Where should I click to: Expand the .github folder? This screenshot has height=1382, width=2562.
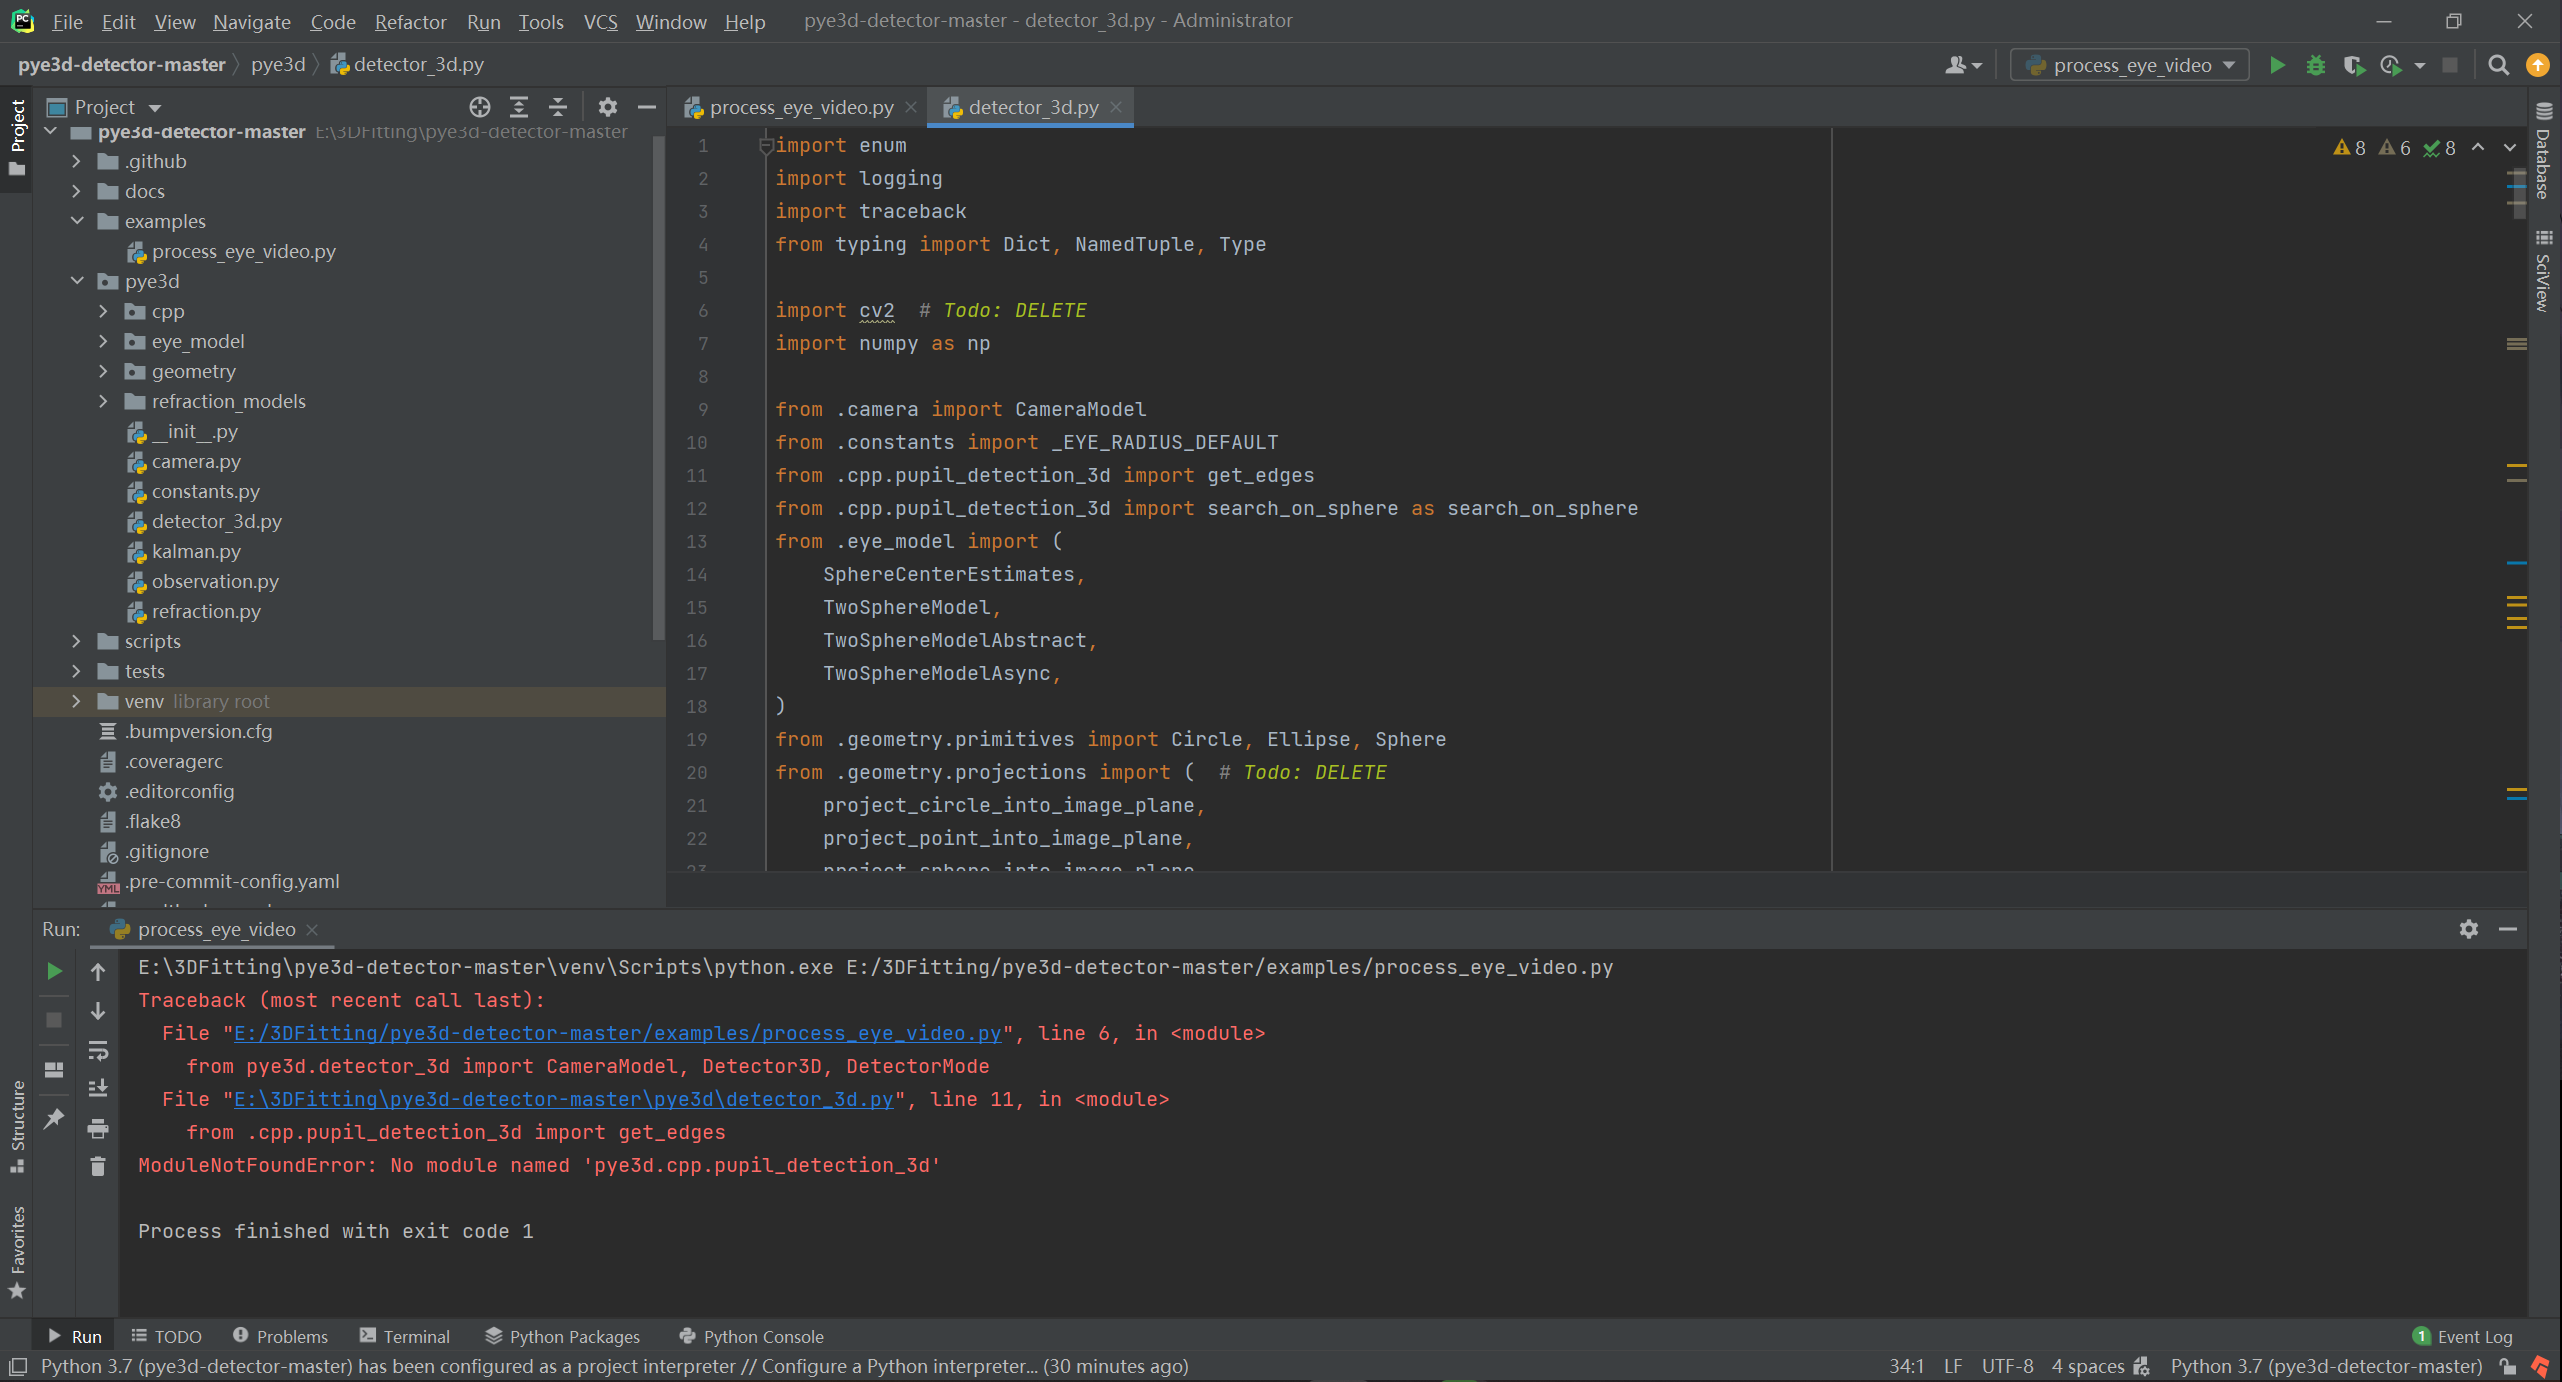tap(76, 161)
